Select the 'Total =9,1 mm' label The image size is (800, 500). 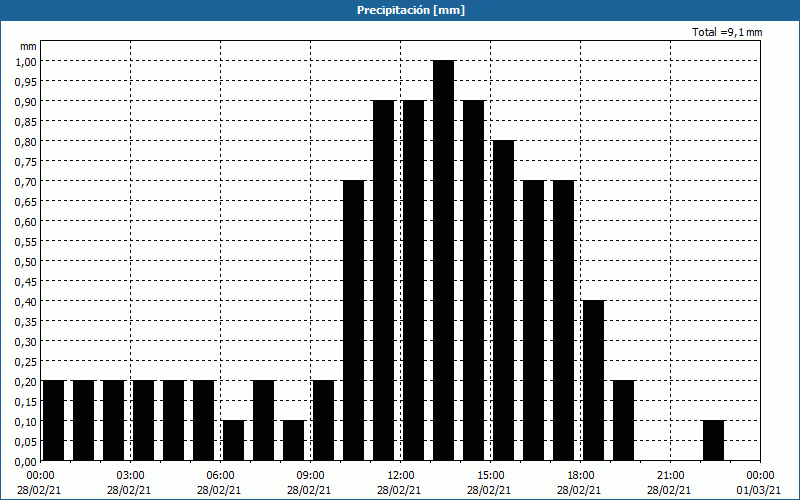[x=727, y=32]
